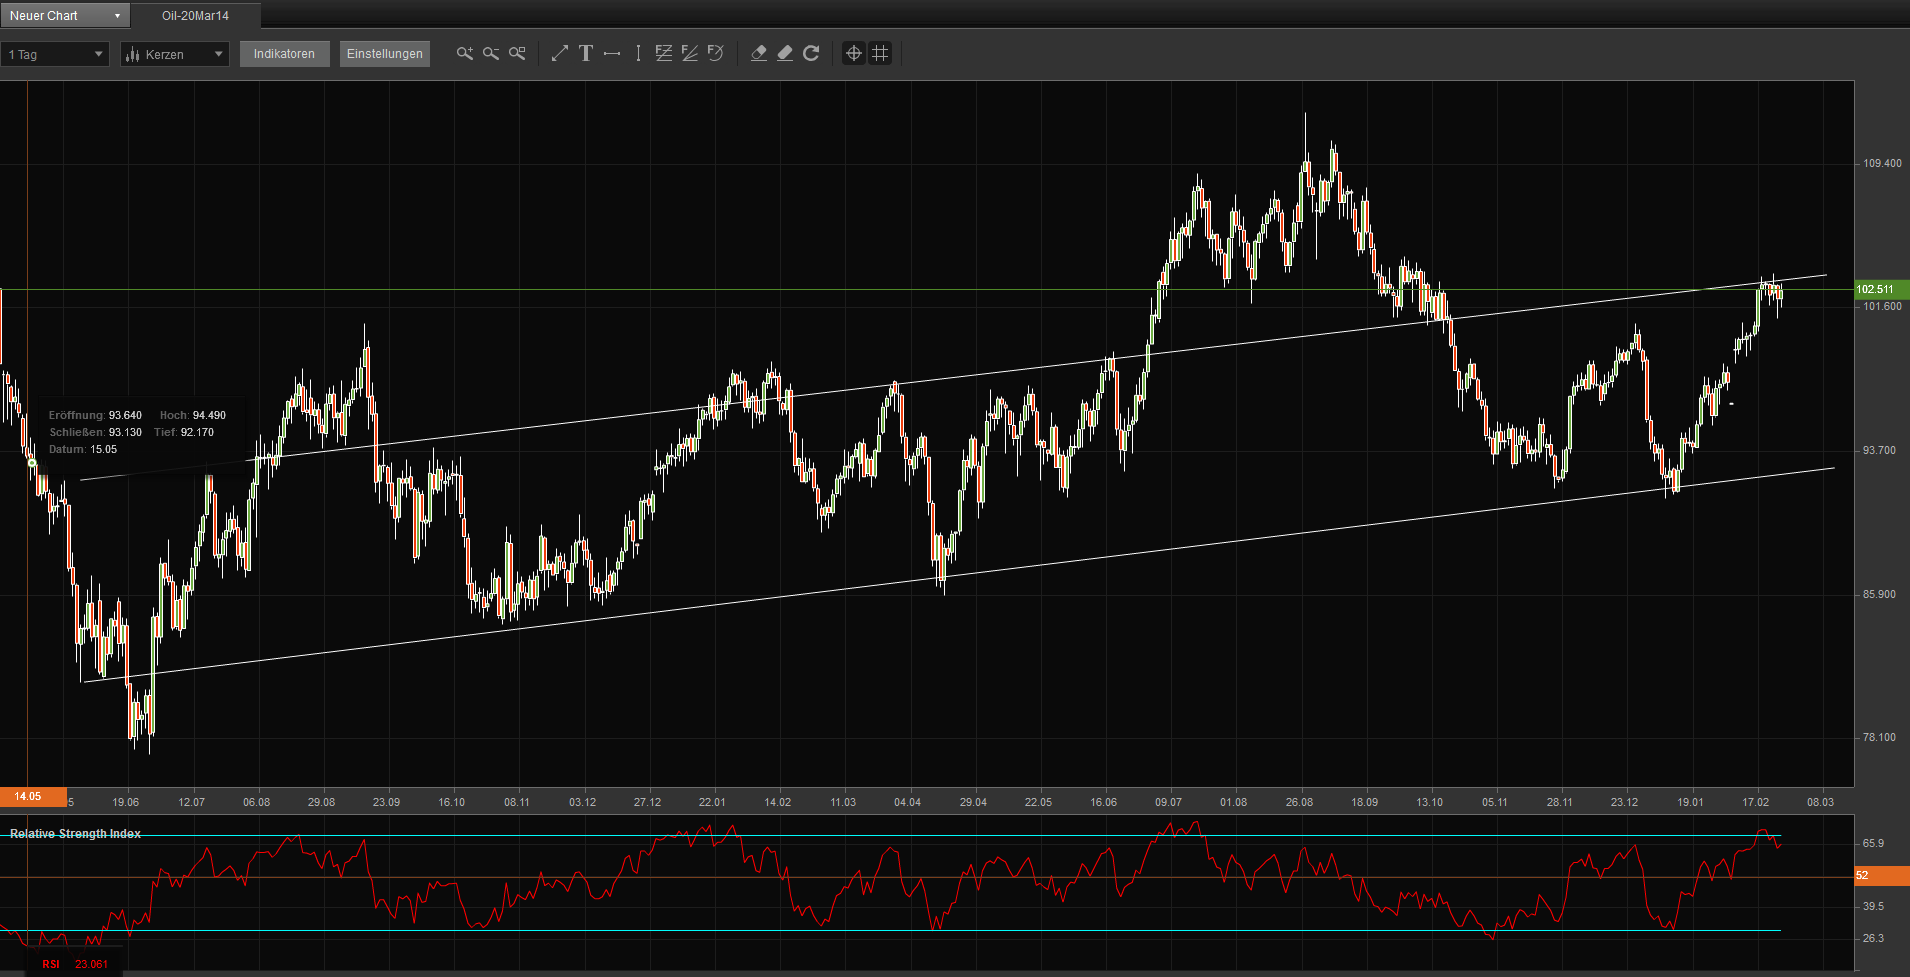Screen dimensions: 1910x977
Task: Open the Indikatoren panel
Action: coord(284,53)
